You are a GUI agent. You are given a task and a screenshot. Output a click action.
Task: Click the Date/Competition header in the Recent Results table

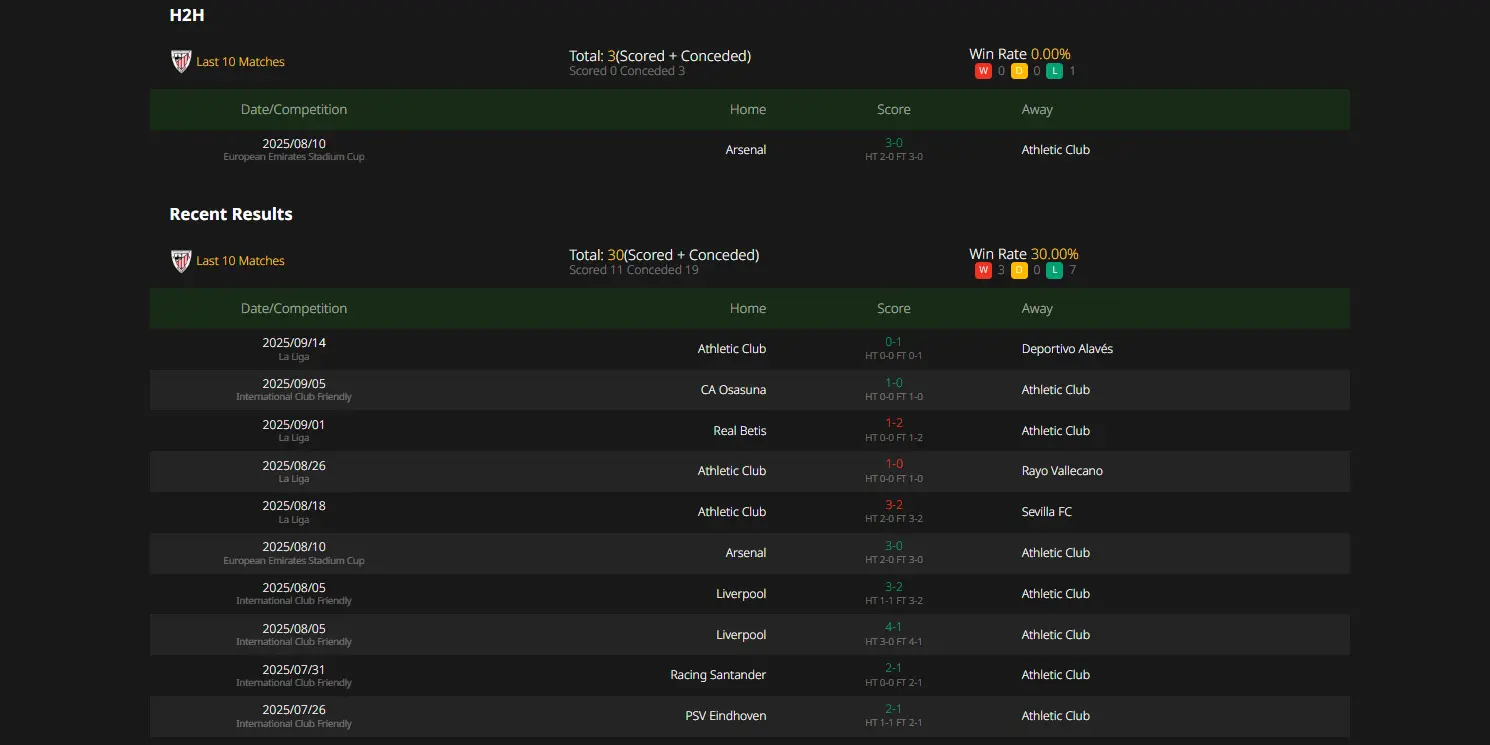coord(294,309)
